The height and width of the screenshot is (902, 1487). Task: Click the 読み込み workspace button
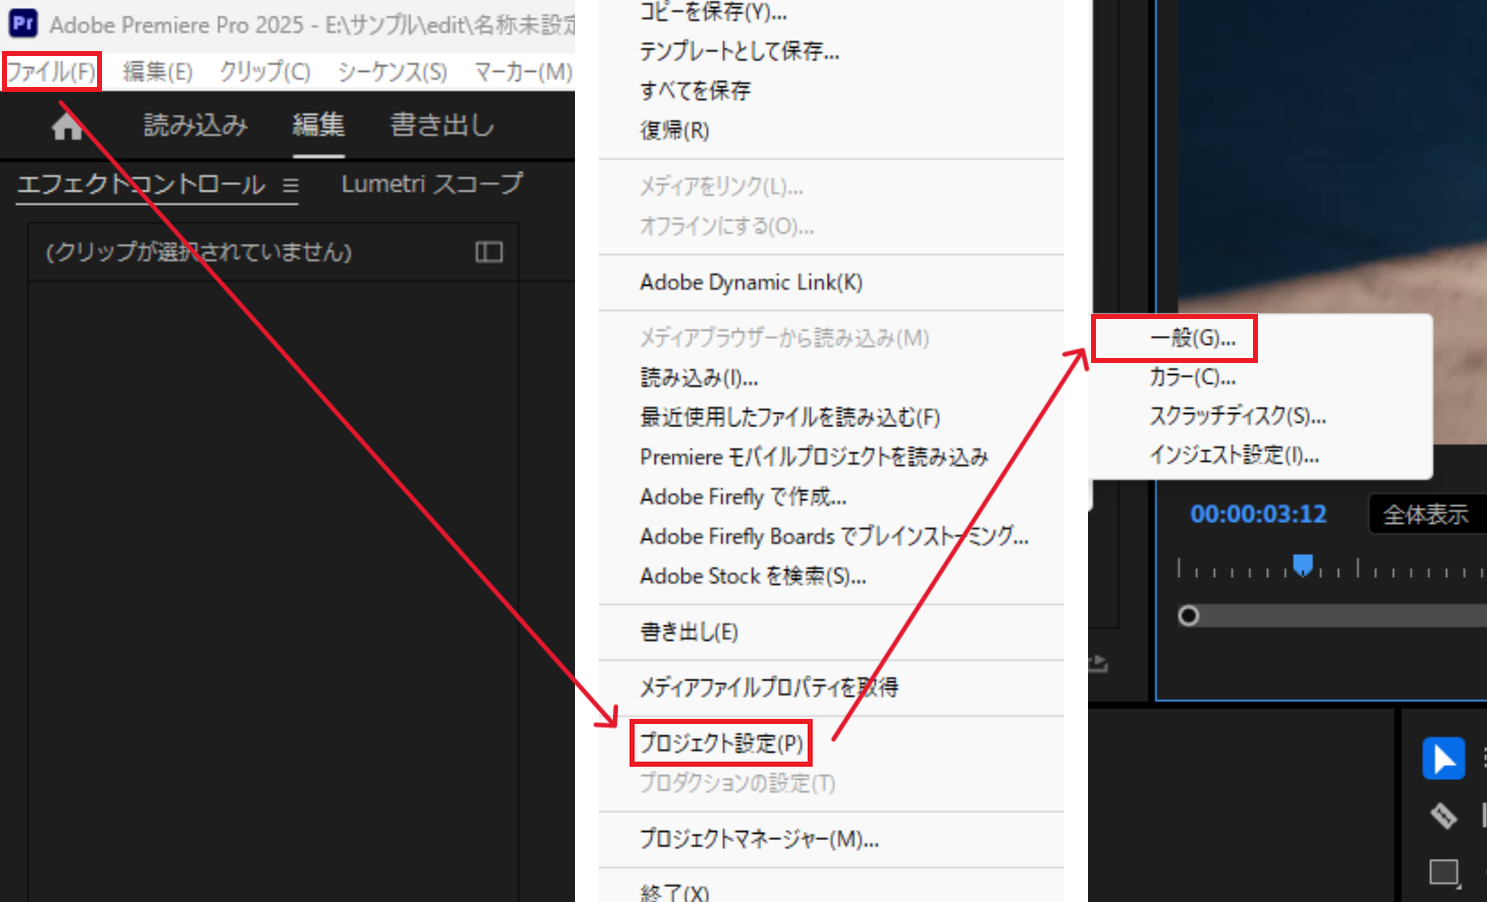click(x=195, y=125)
